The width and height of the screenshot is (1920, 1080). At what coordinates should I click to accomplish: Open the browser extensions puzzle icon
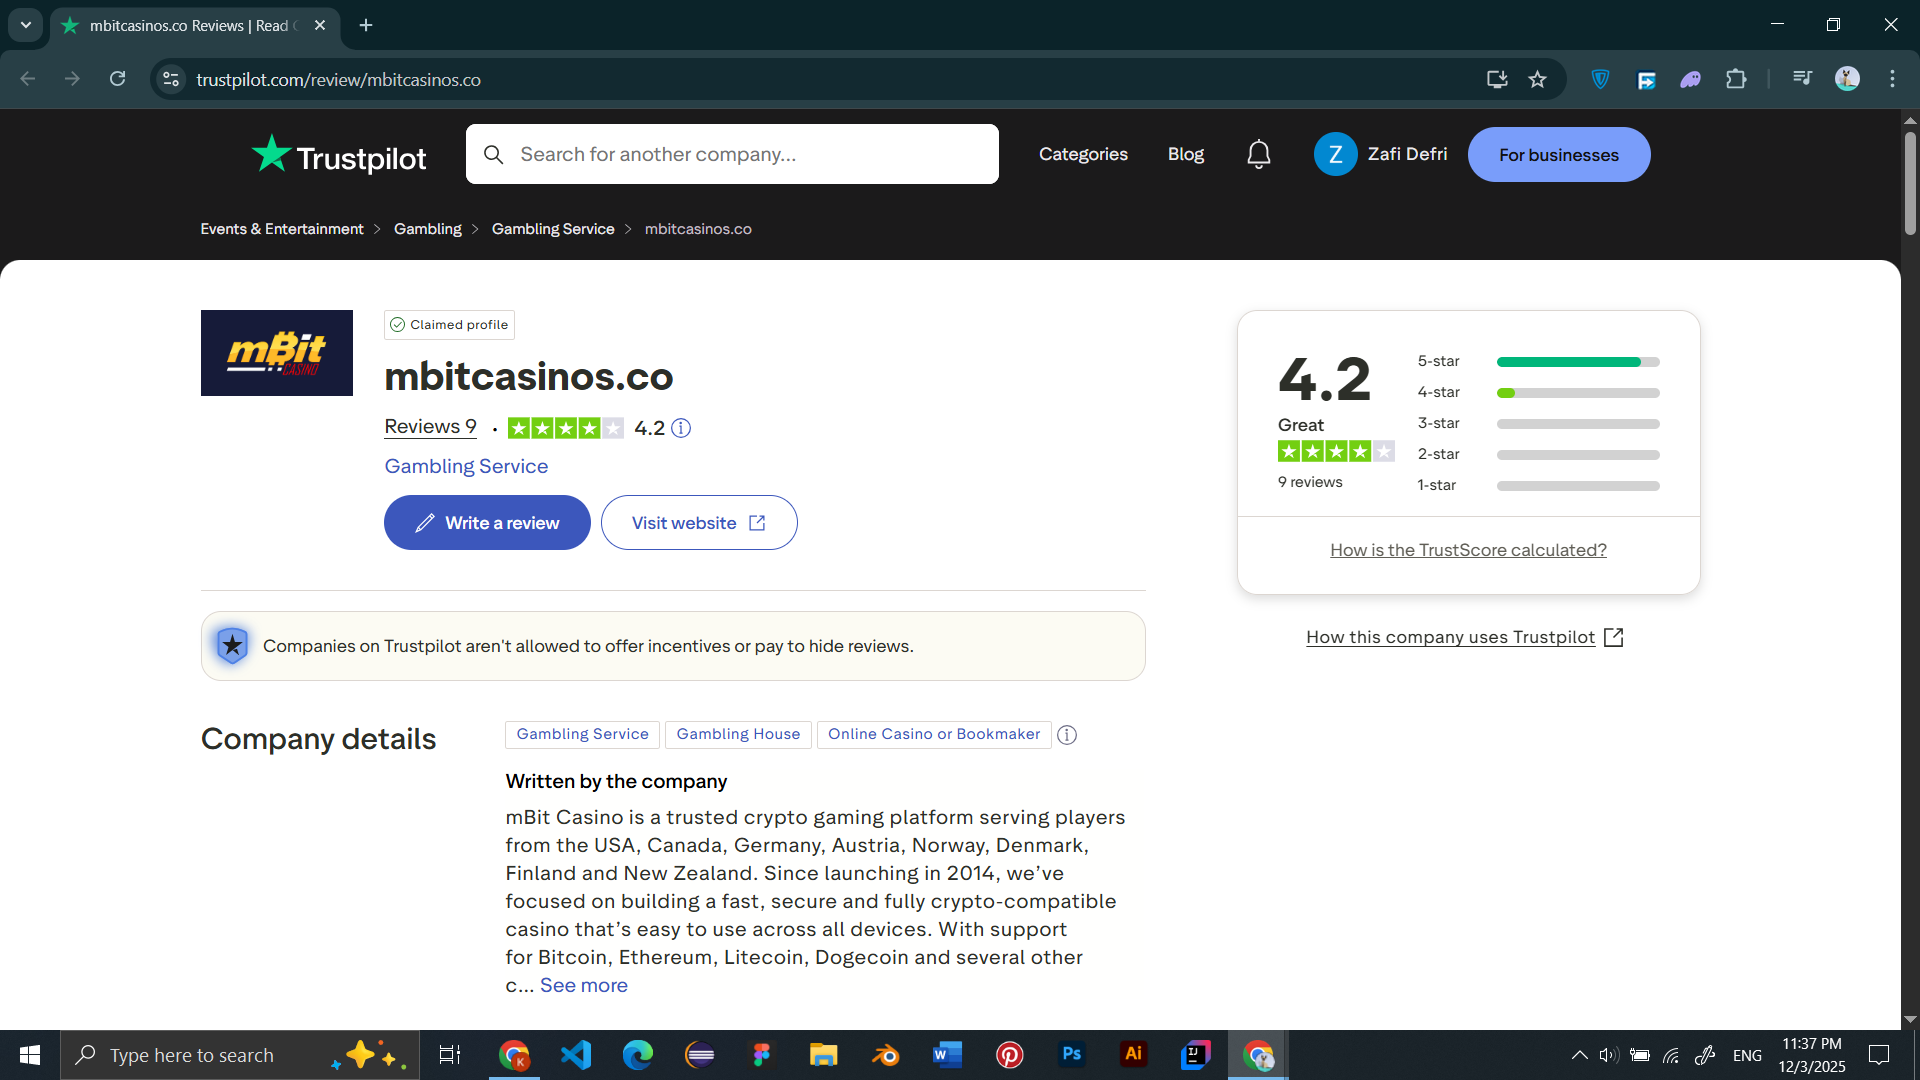(1737, 79)
